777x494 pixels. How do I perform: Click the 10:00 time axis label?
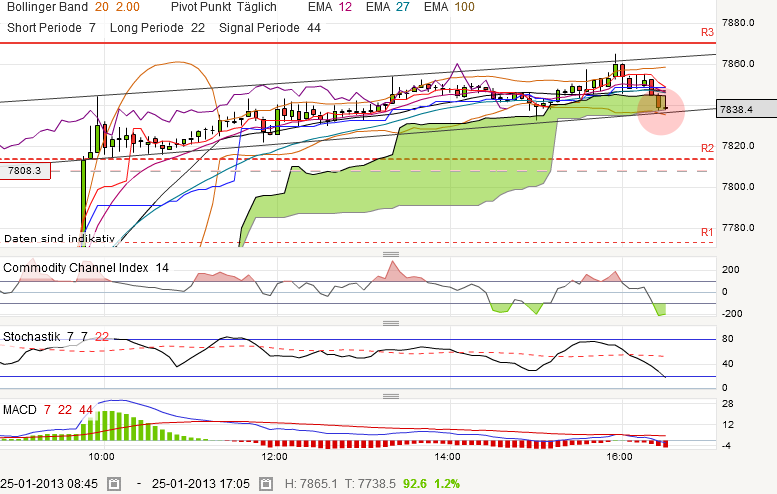tap(102, 457)
